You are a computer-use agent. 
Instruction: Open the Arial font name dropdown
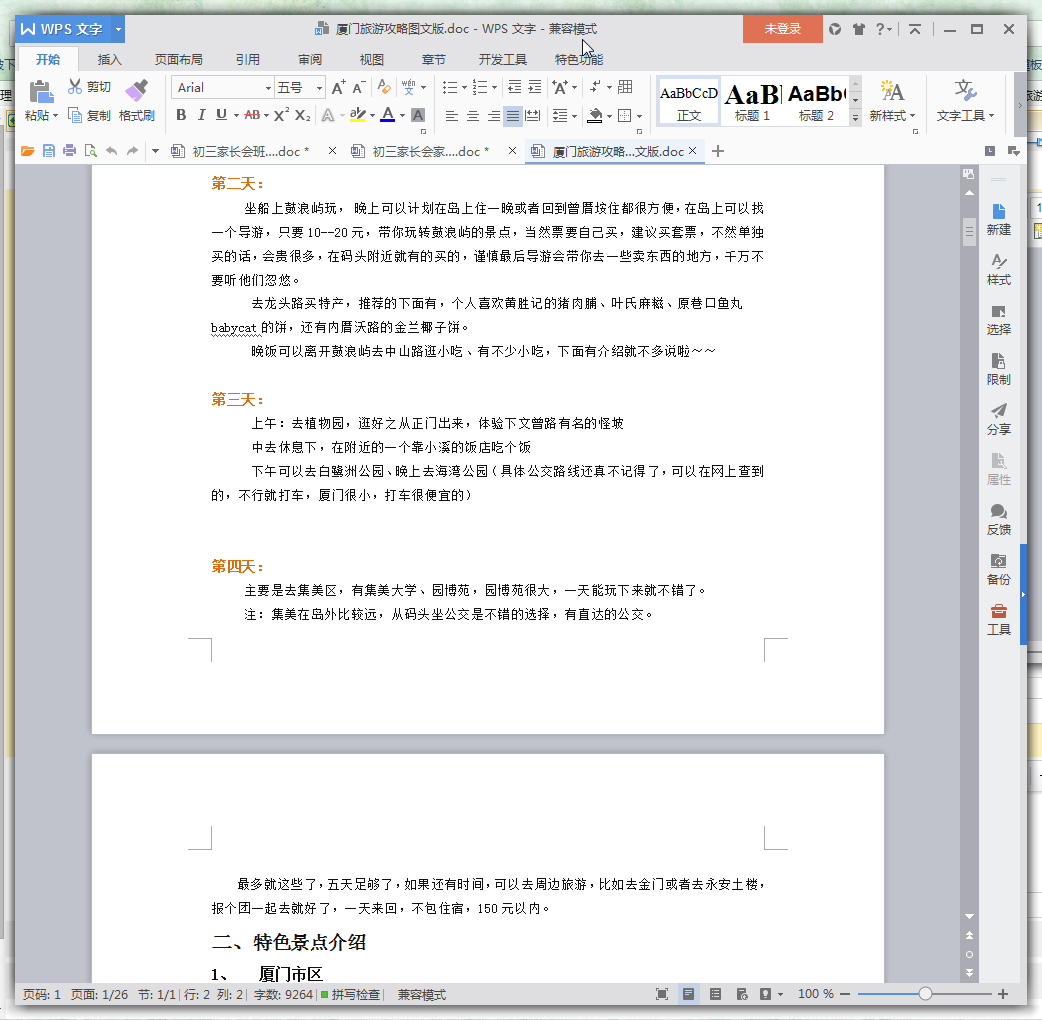point(268,88)
